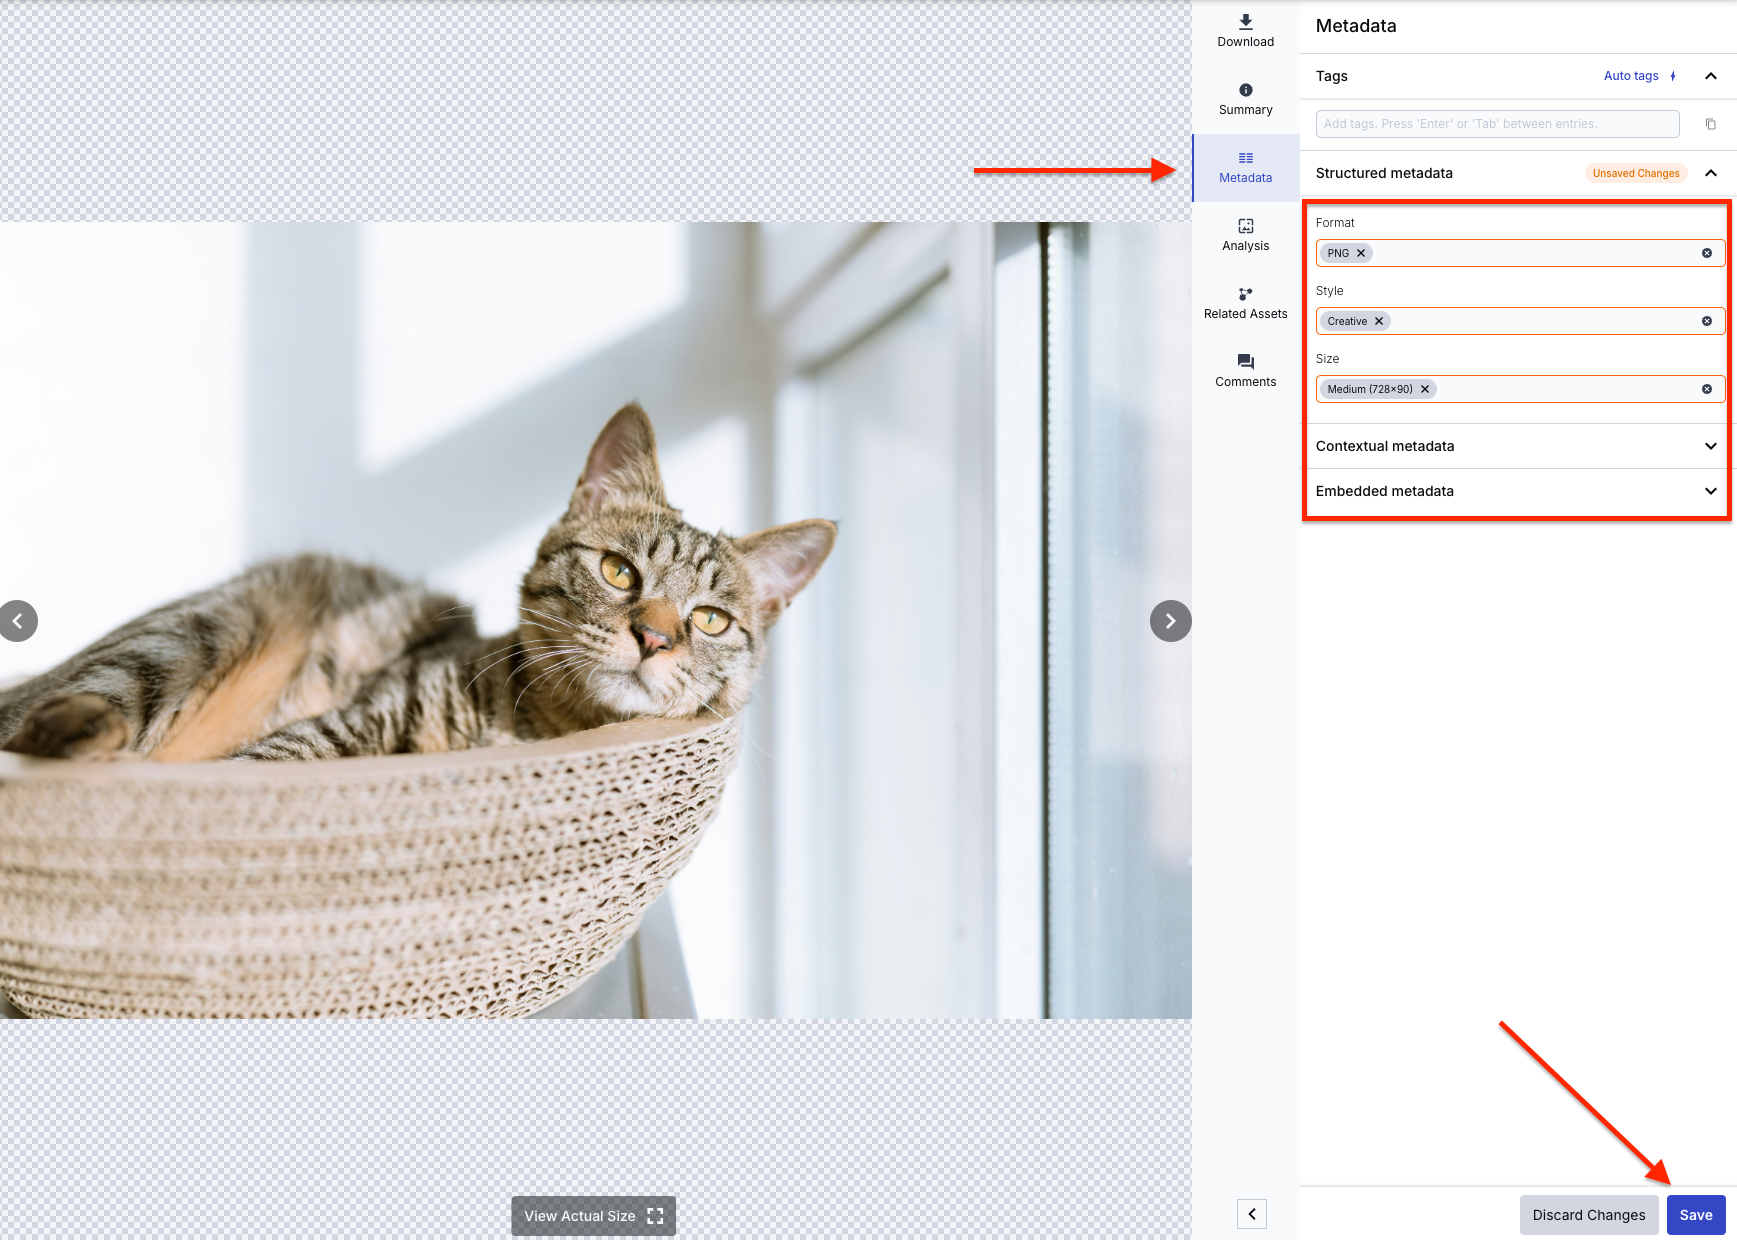Expand the Contextual metadata section
This screenshot has height=1240, width=1737.
(x=1711, y=446)
